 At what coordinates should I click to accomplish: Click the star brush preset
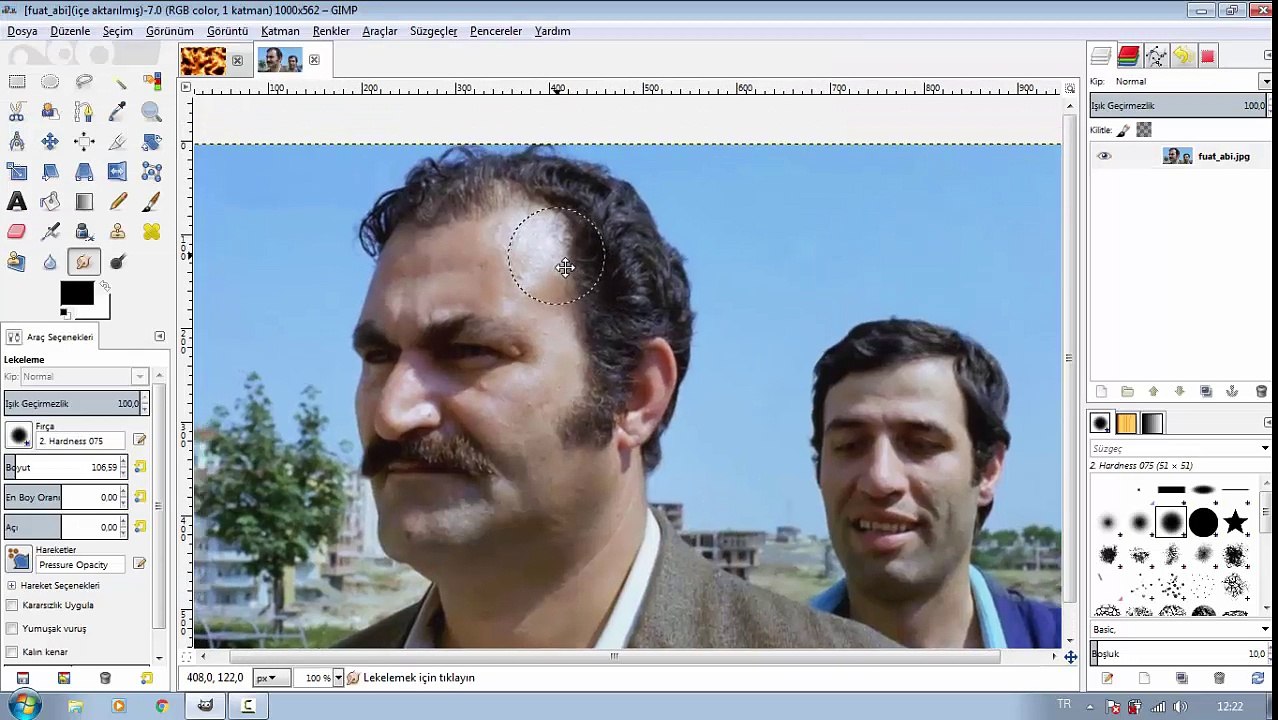[1236, 522]
